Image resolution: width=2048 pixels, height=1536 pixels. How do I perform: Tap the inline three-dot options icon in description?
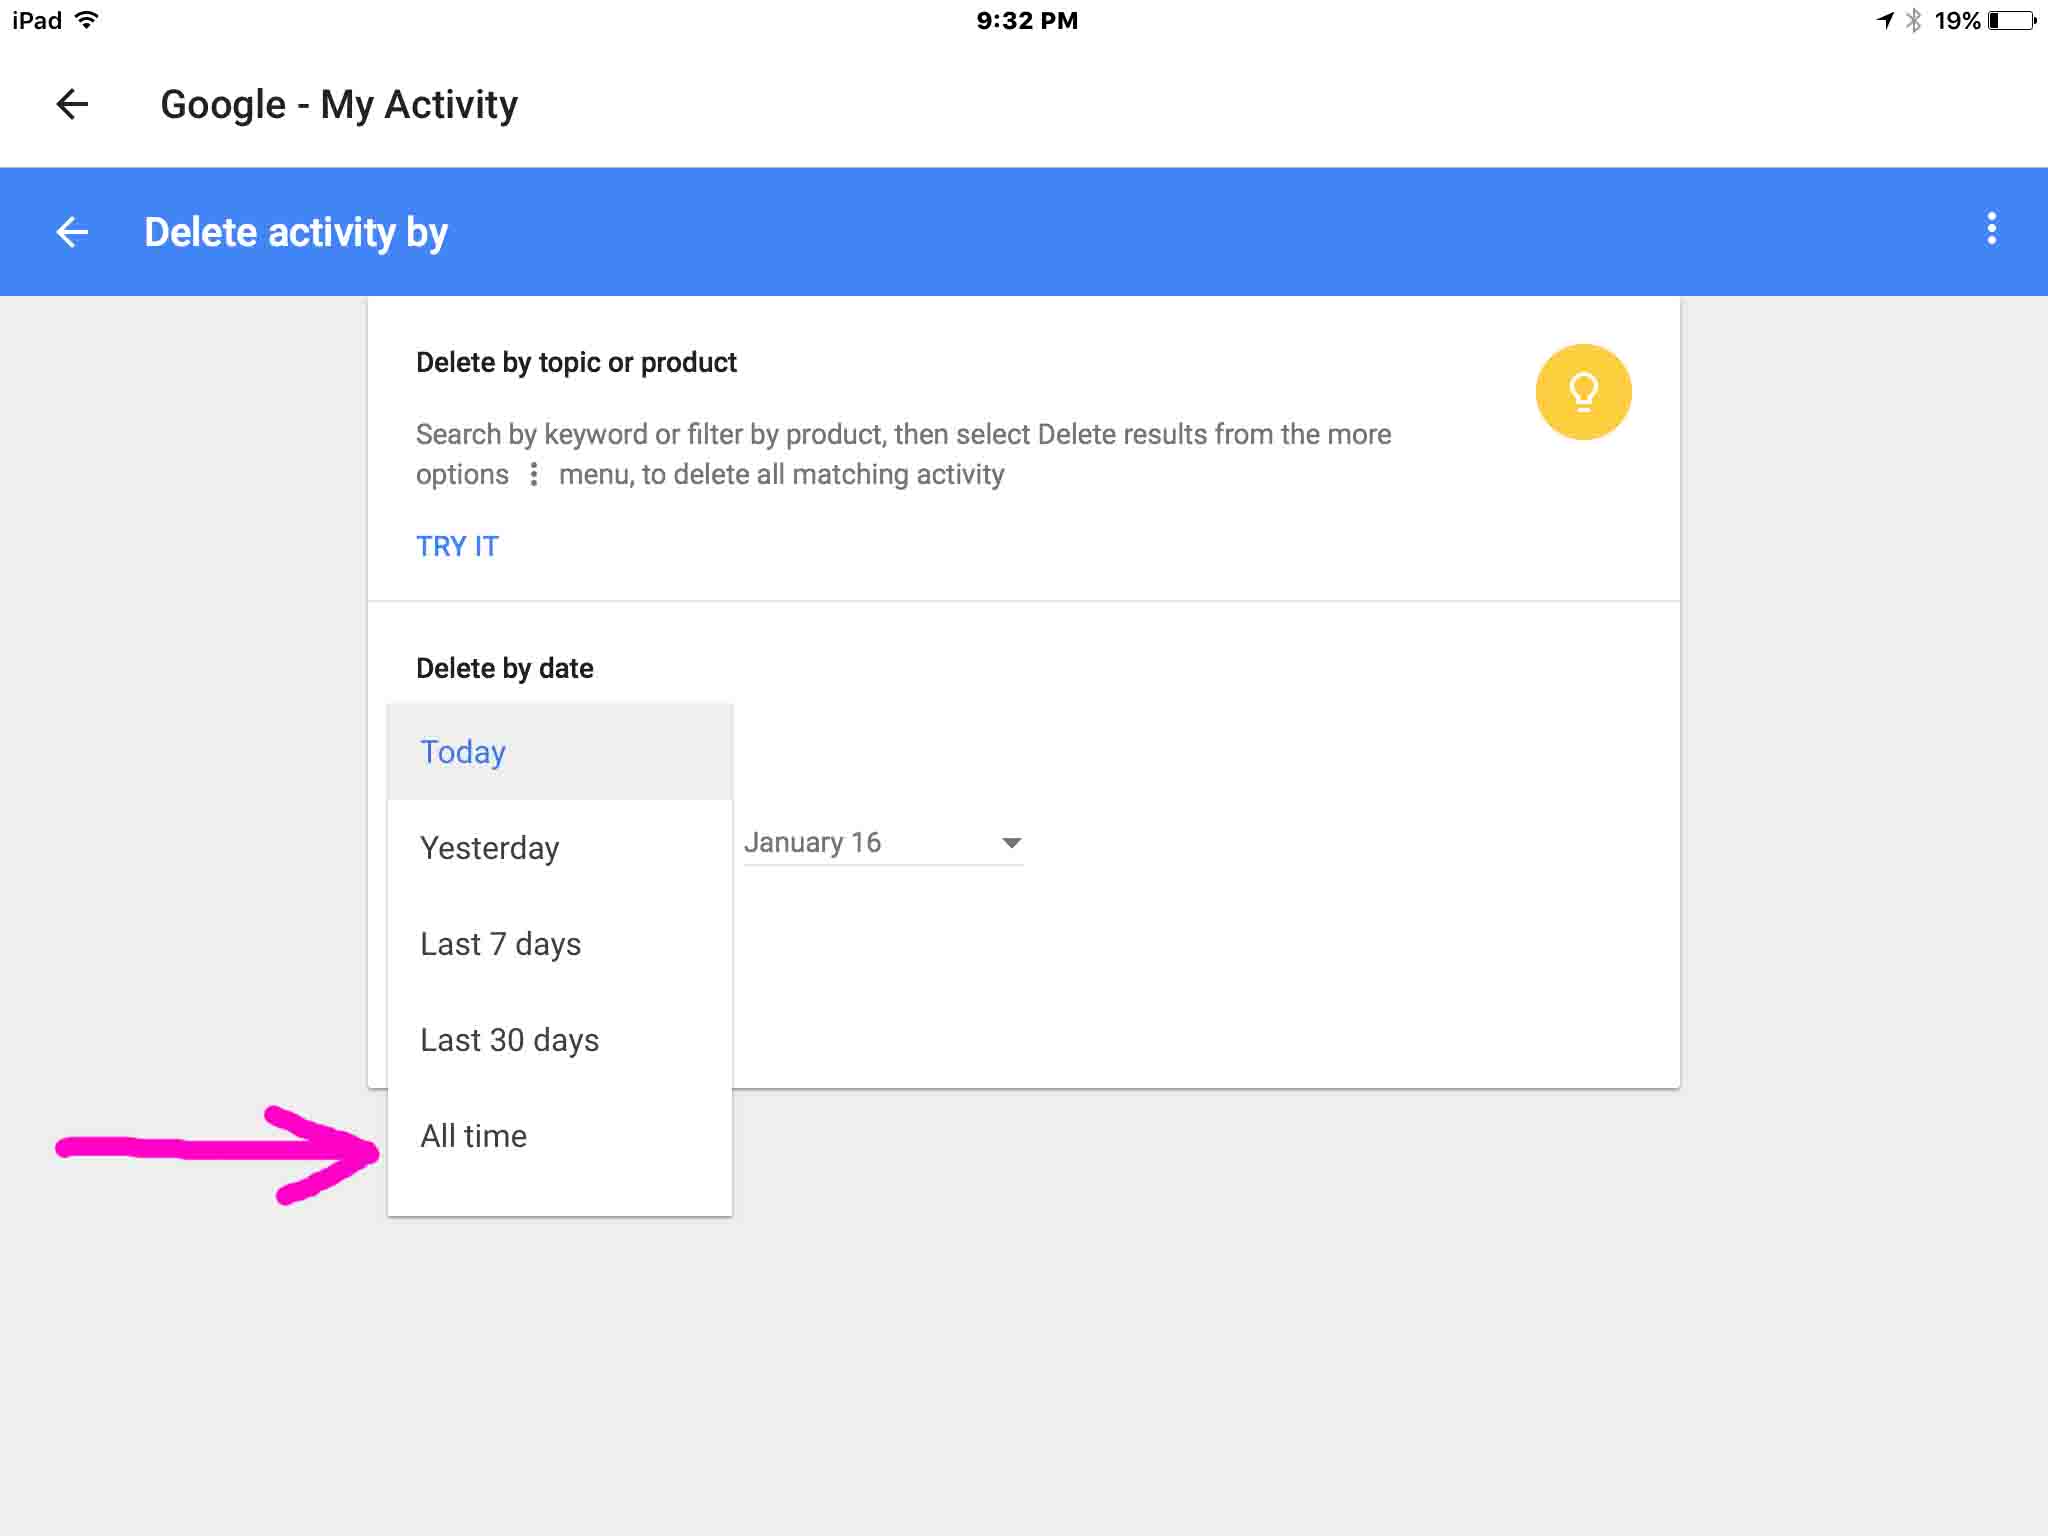534,474
